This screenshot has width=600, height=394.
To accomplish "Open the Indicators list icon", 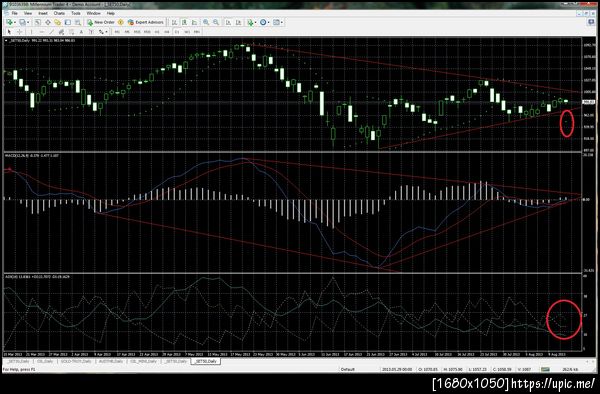I will click(250, 22).
